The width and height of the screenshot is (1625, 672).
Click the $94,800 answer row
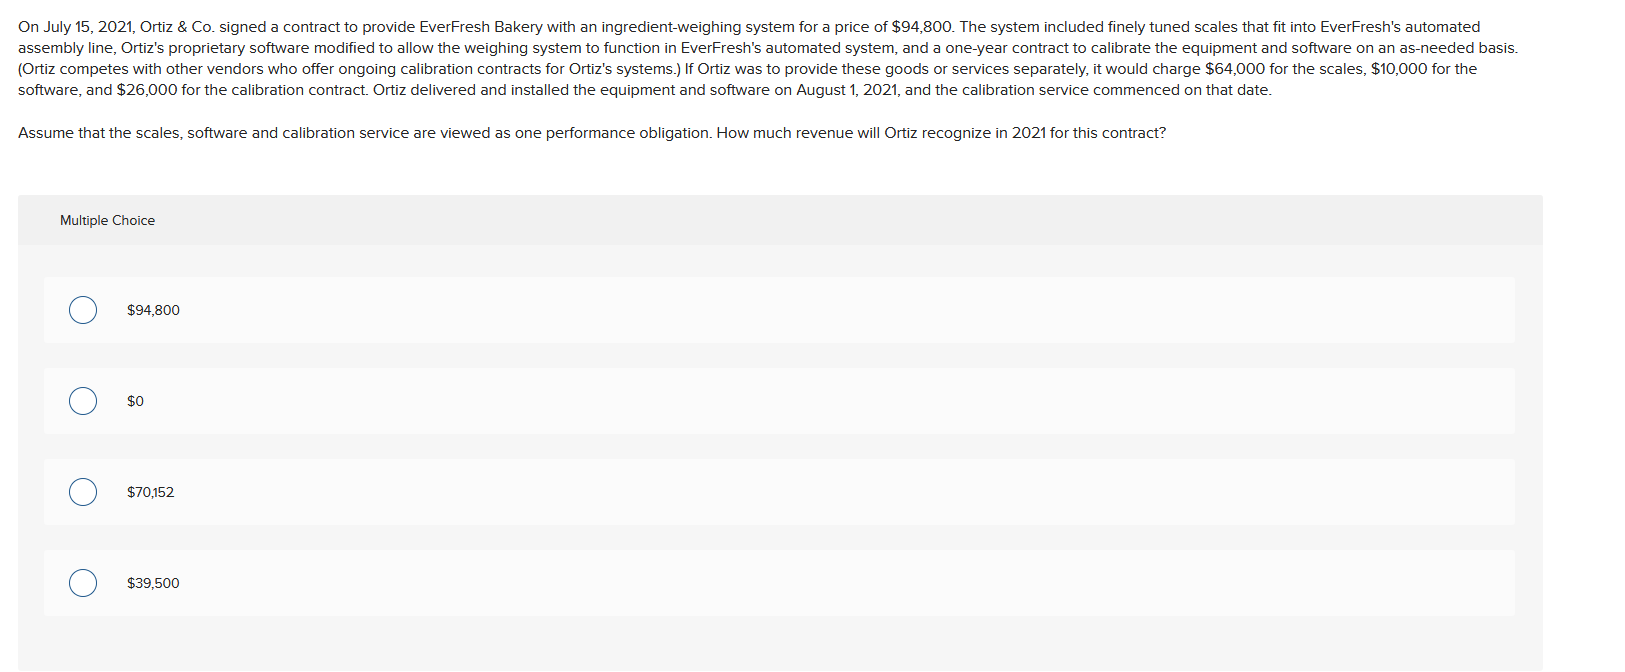coord(700,310)
